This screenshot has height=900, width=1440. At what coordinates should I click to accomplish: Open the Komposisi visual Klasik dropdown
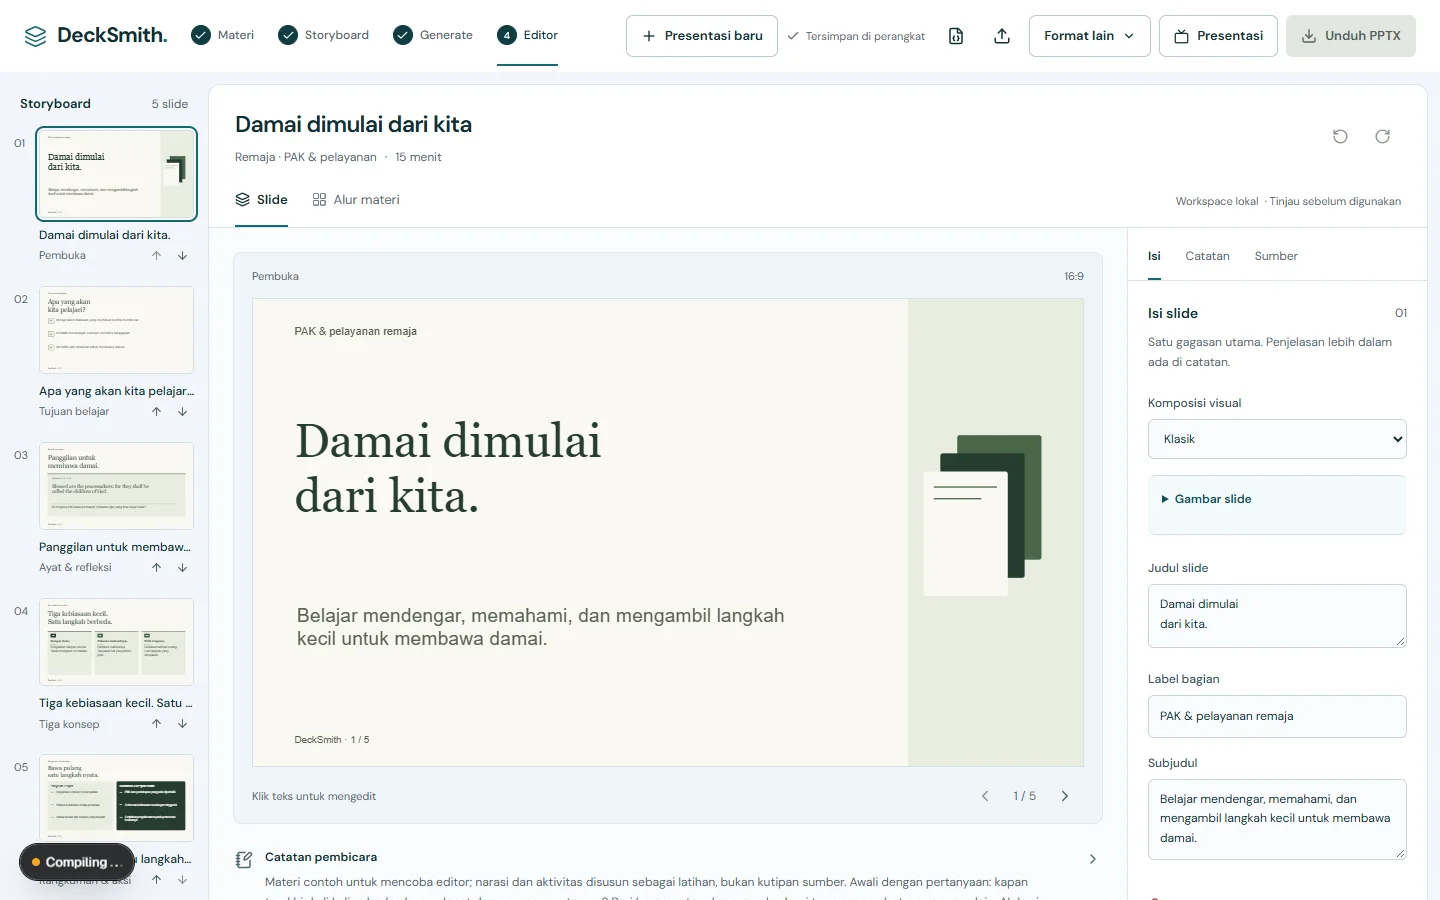pos(1277,439)
